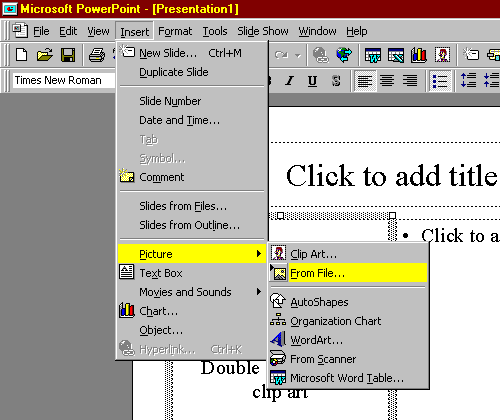Toggle Right Alignment button

point(410,80)
